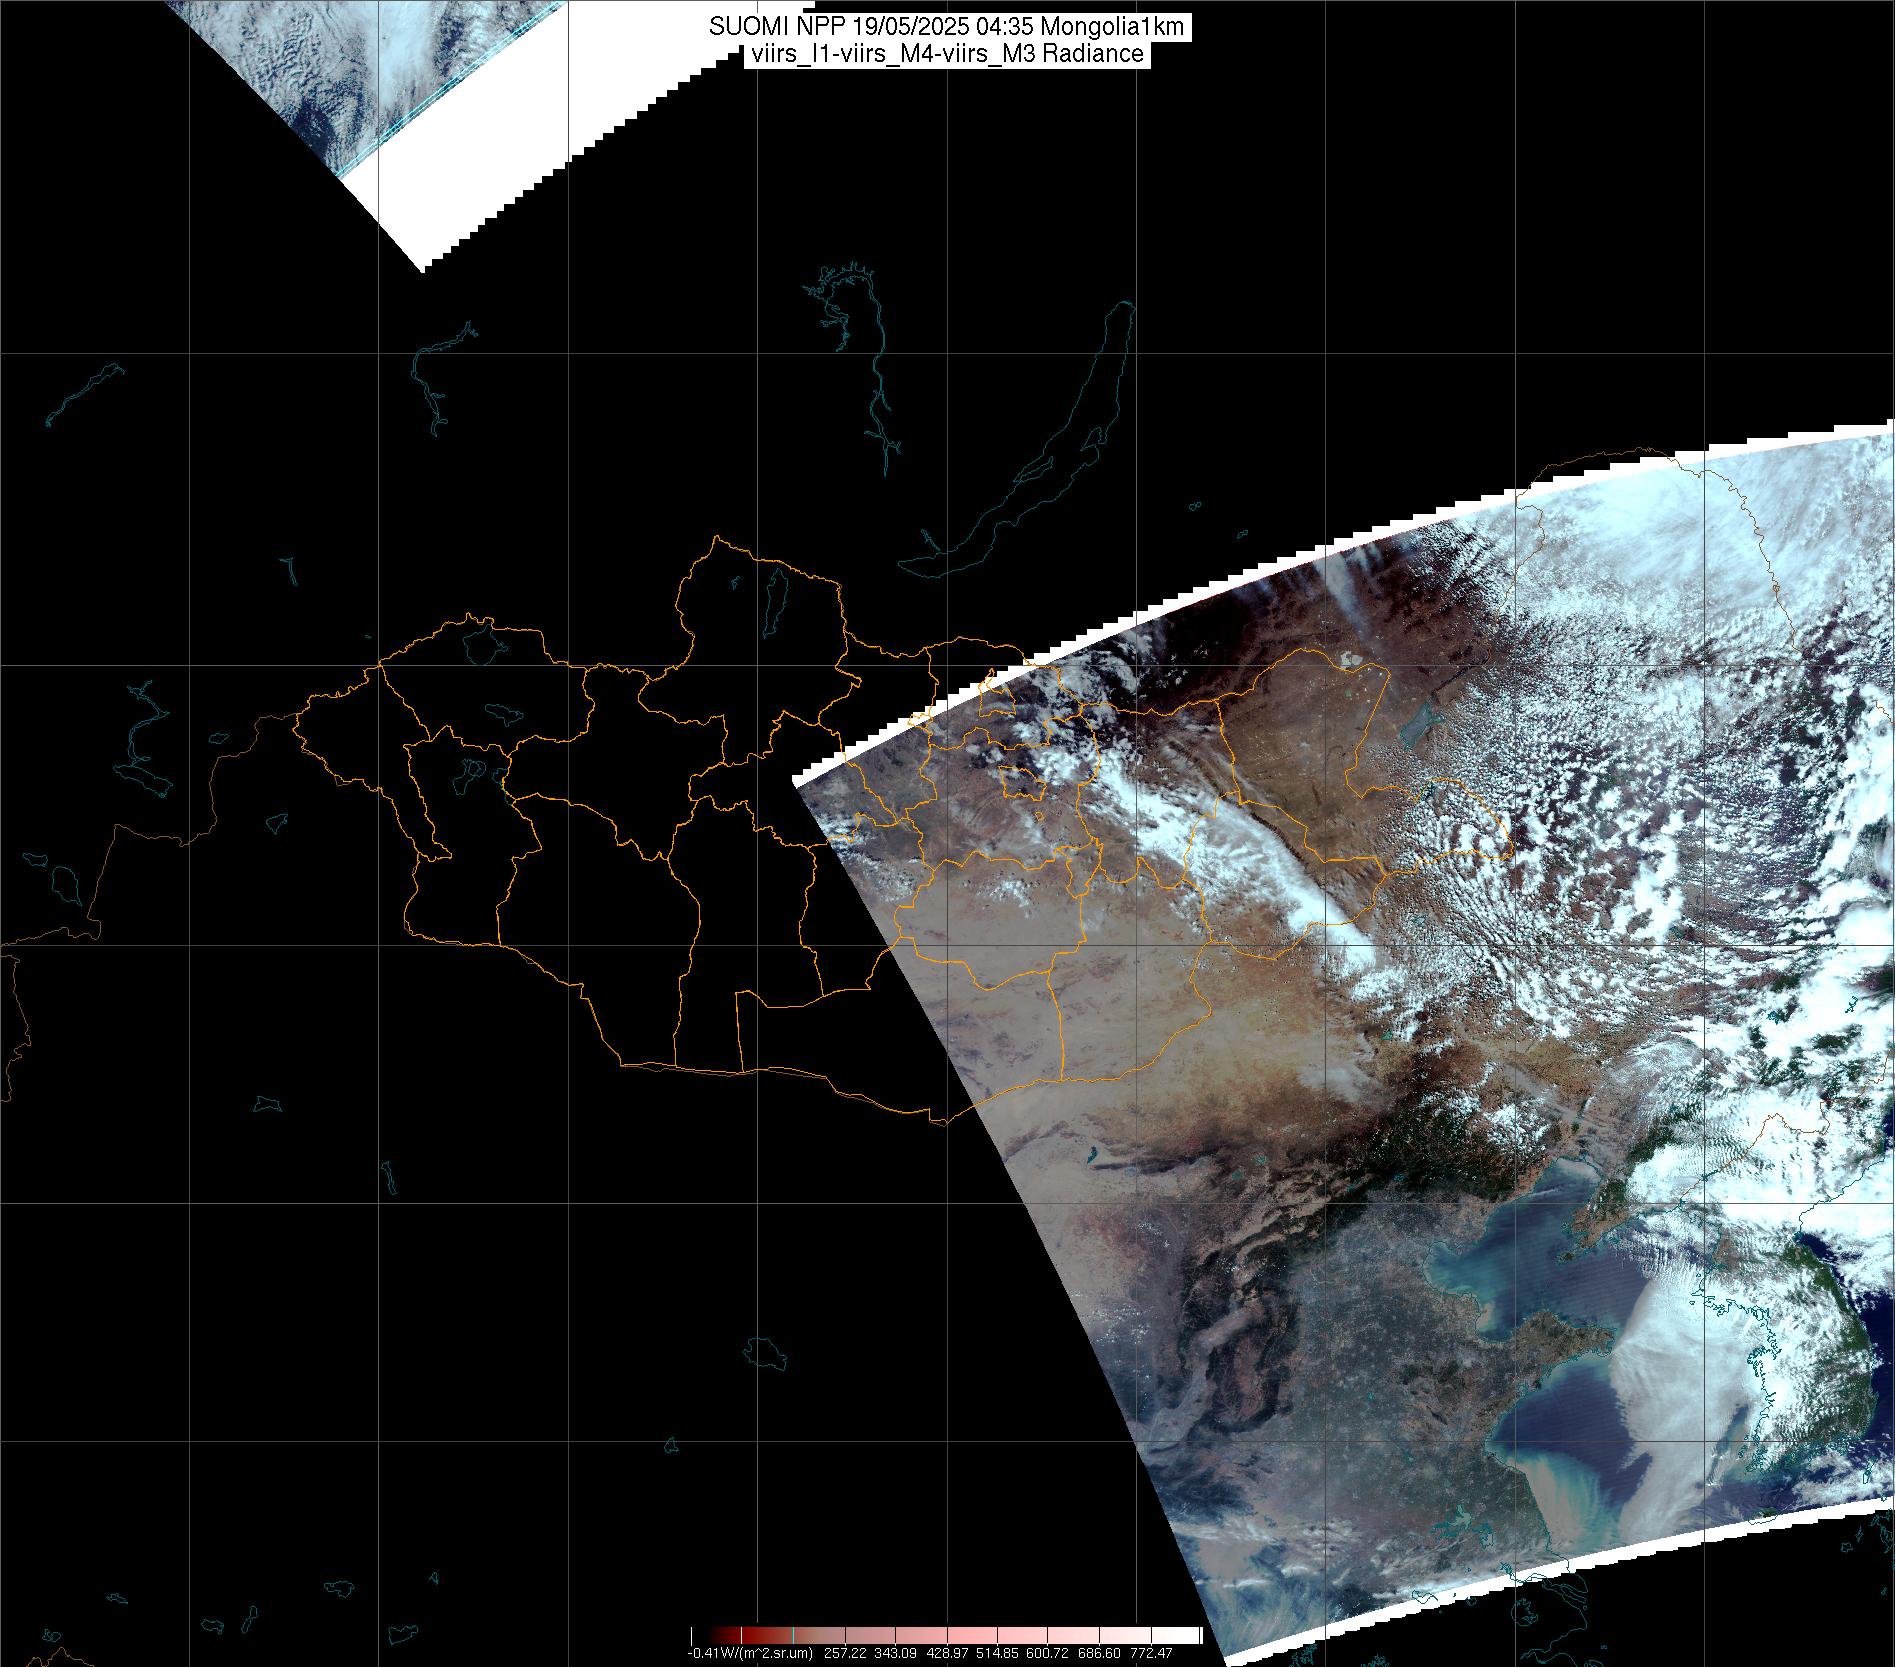Click the 257.22 colorbar value
This screenshot has height=1667, width=1895.
845,1653
